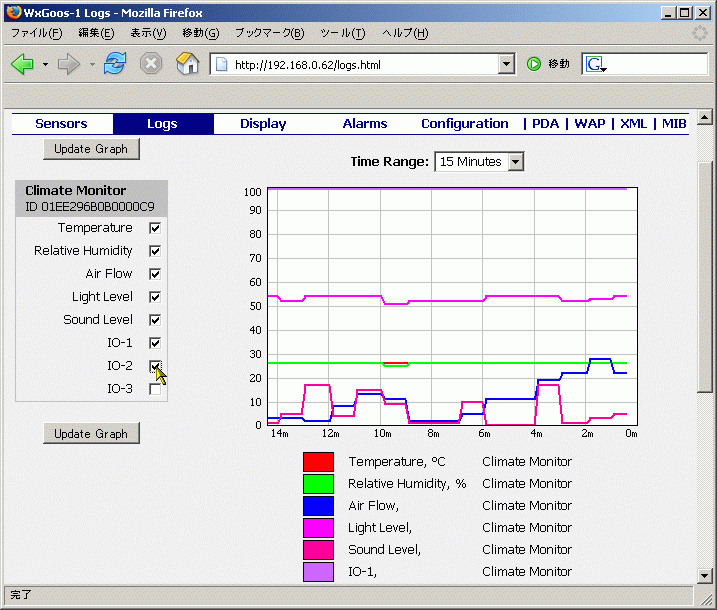Open the 編集(E) menu

pos(96,33)
